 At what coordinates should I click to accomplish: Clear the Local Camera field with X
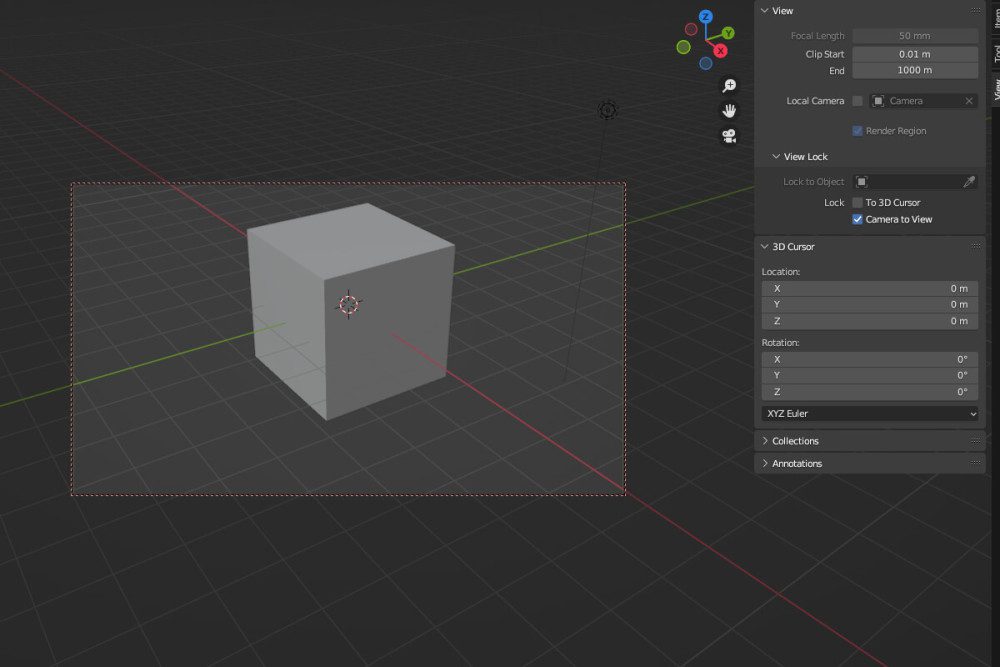point(969,101)
